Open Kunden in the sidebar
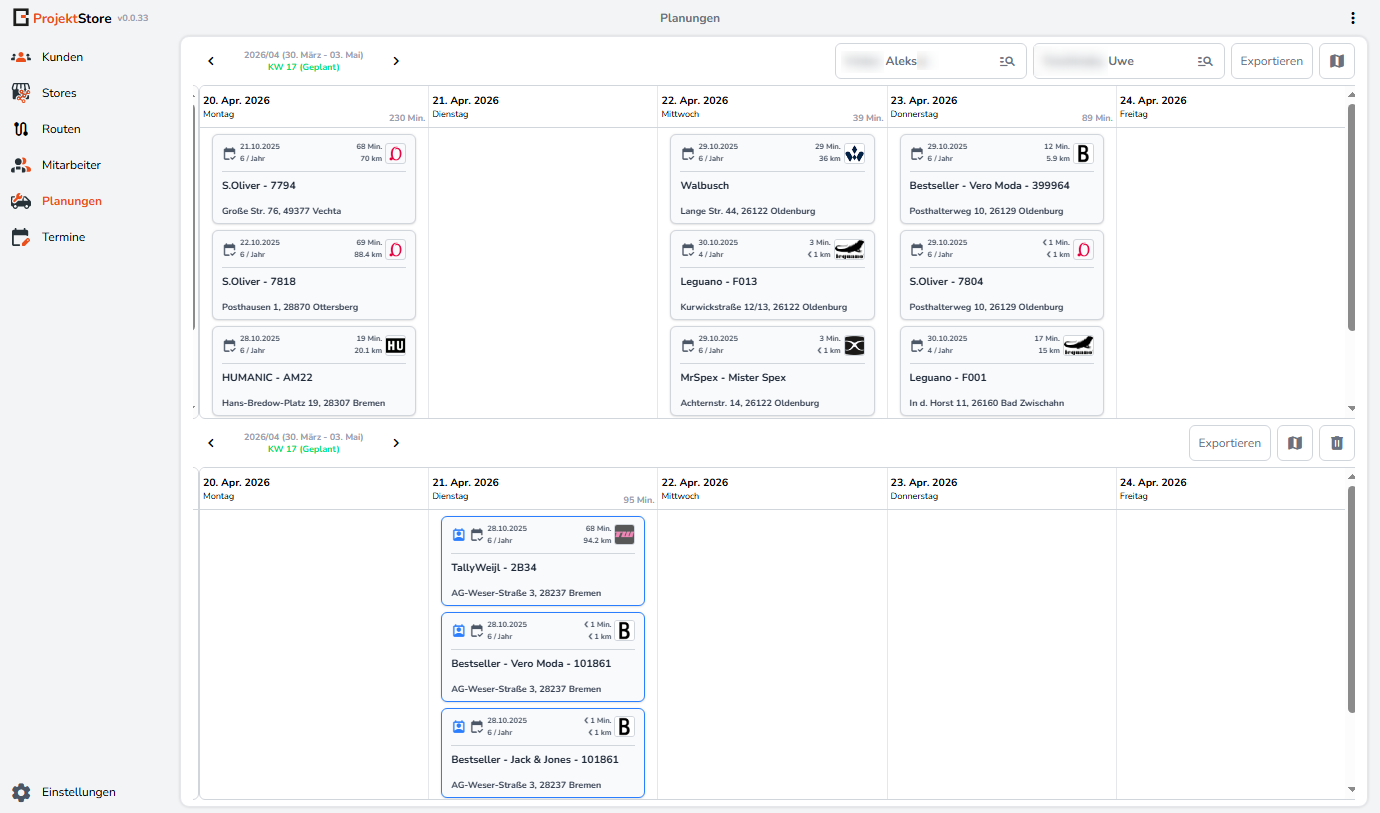This screenshot has width=1380, height=813. pyautogui.click(x=62, y=57)
